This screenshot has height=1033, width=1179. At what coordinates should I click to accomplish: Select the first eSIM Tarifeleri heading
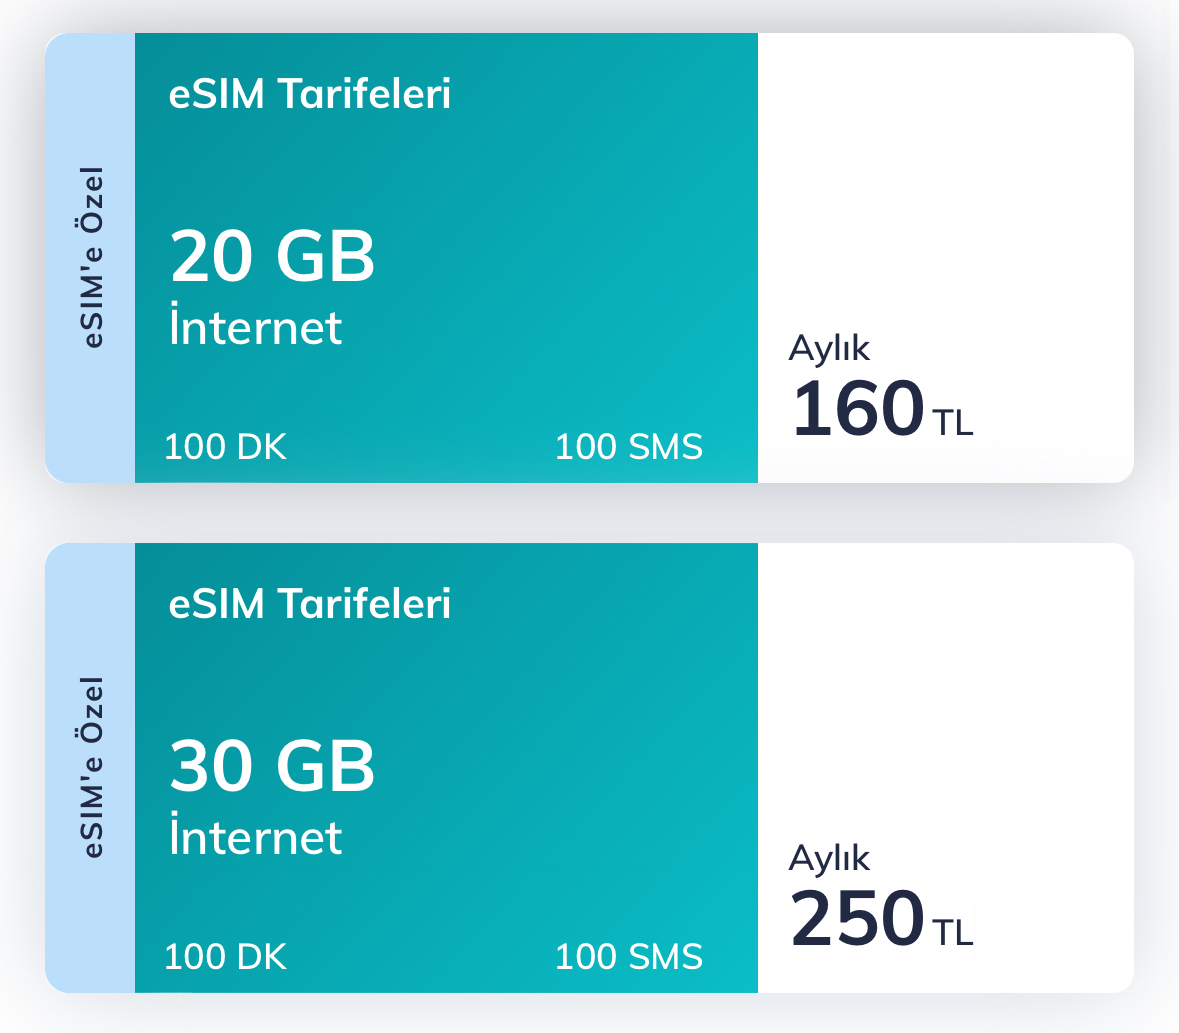click(309, 94)
